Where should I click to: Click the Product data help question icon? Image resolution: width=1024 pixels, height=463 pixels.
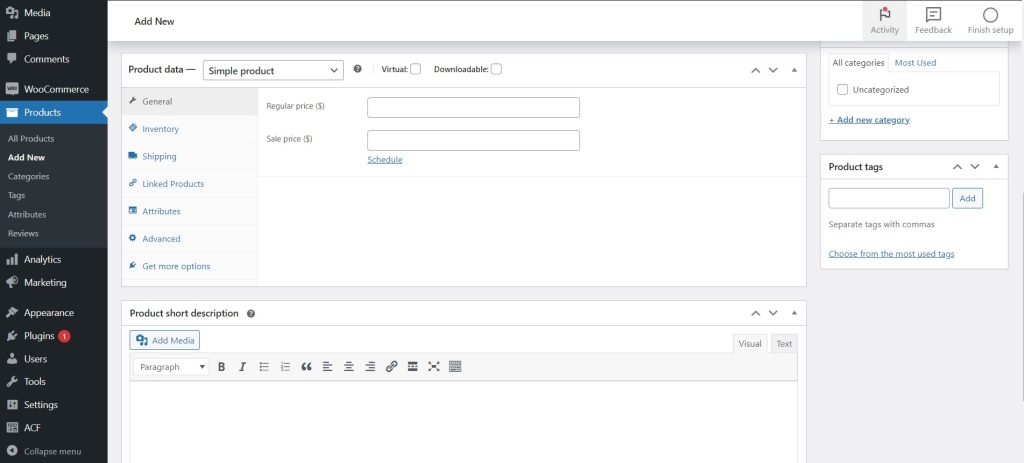coord(357,69)
